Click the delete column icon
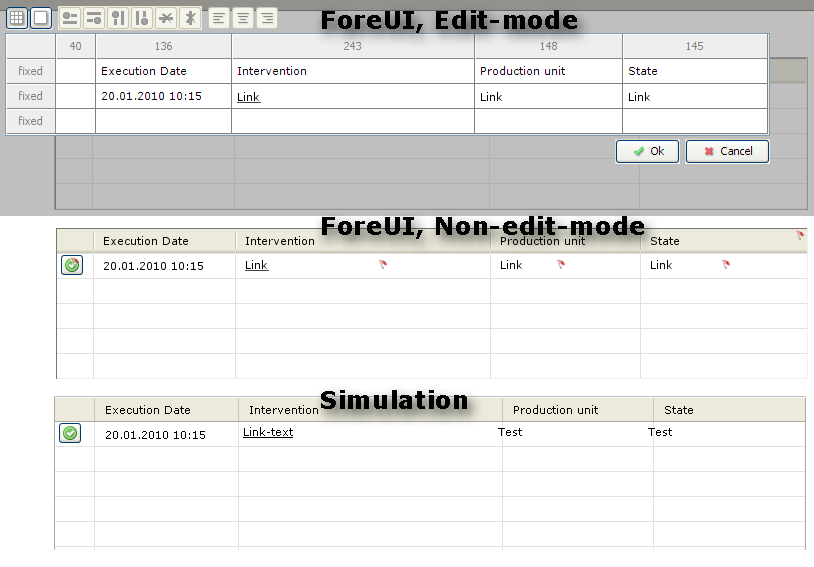The width and height of the screenshot is (814, 567). [x=191, y=18]
